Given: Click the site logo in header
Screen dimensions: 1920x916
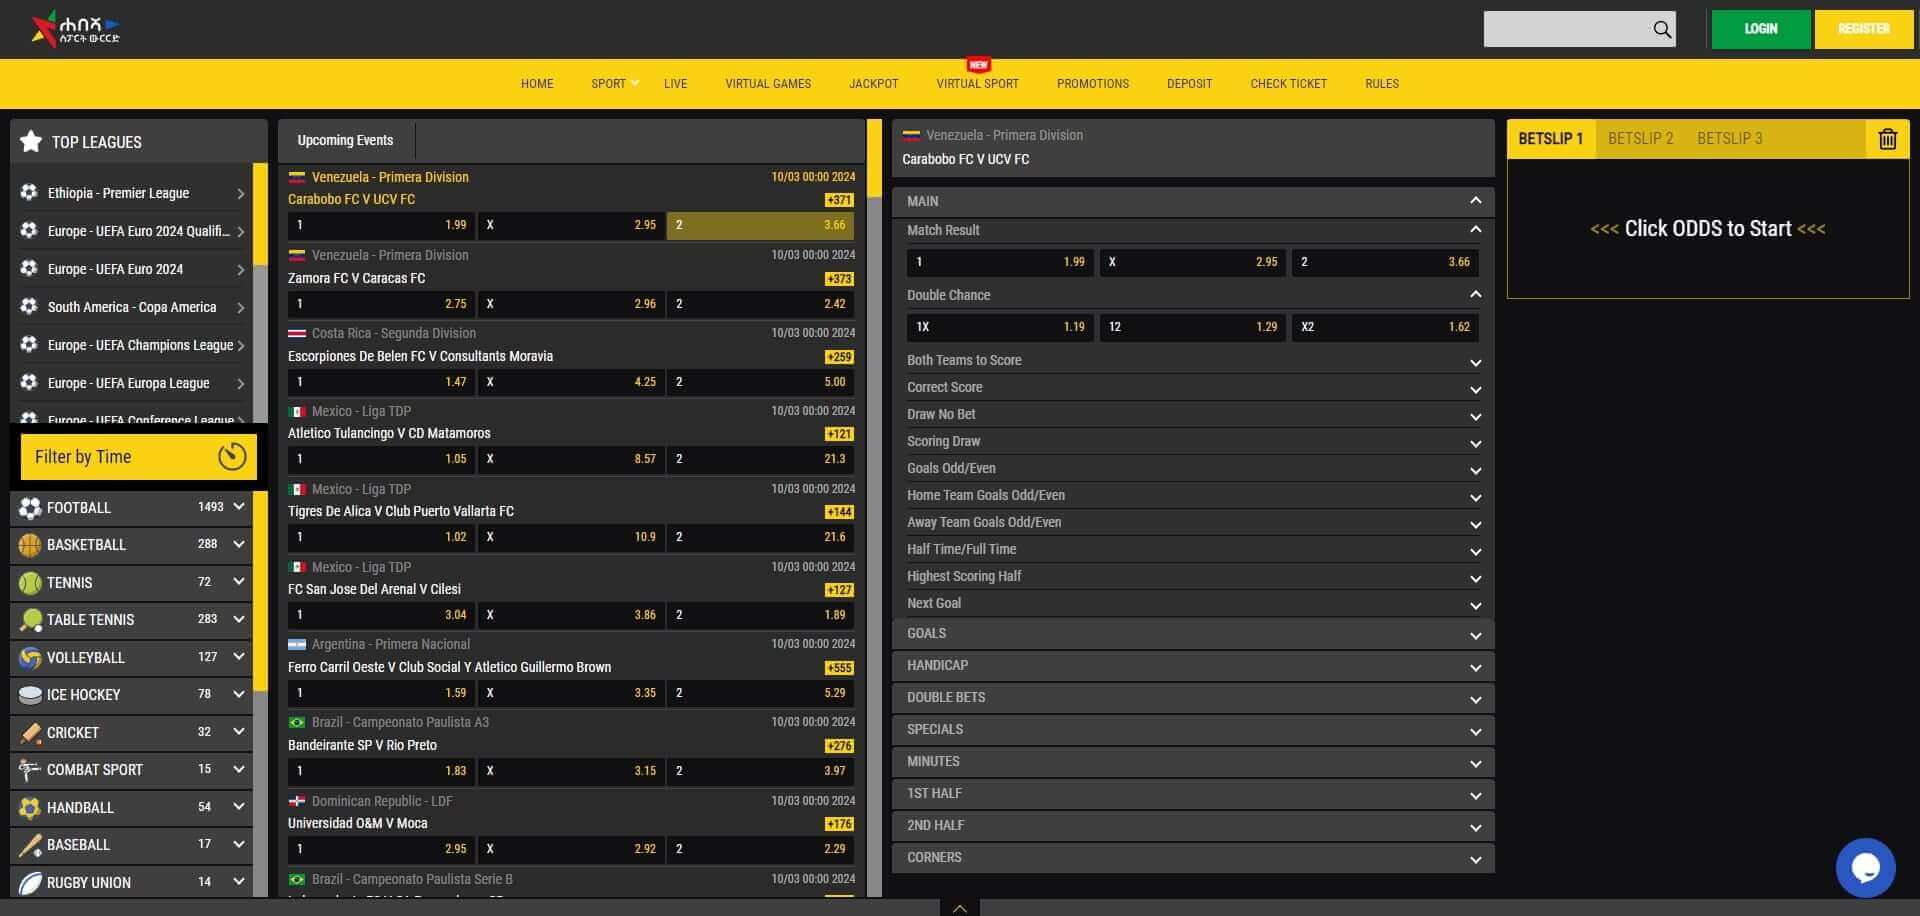Looking at the screenshot, I should tap(76, 29).
